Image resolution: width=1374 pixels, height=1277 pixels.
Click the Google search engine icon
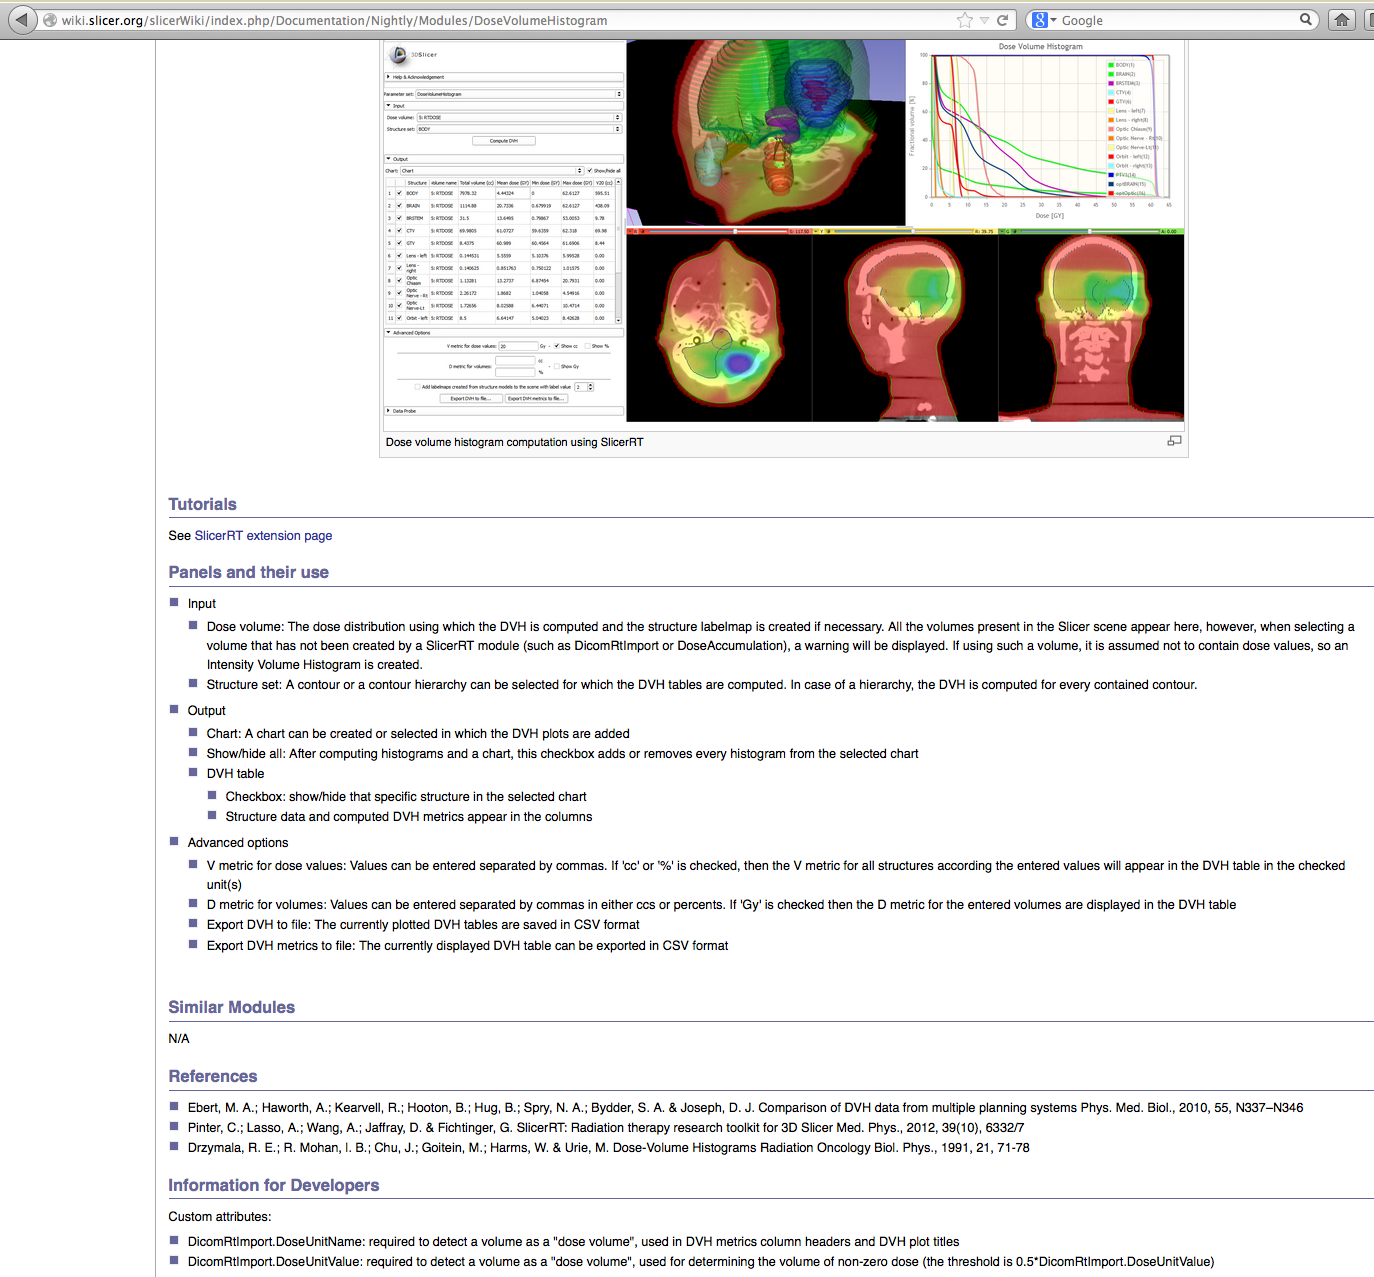[1040, 20]
